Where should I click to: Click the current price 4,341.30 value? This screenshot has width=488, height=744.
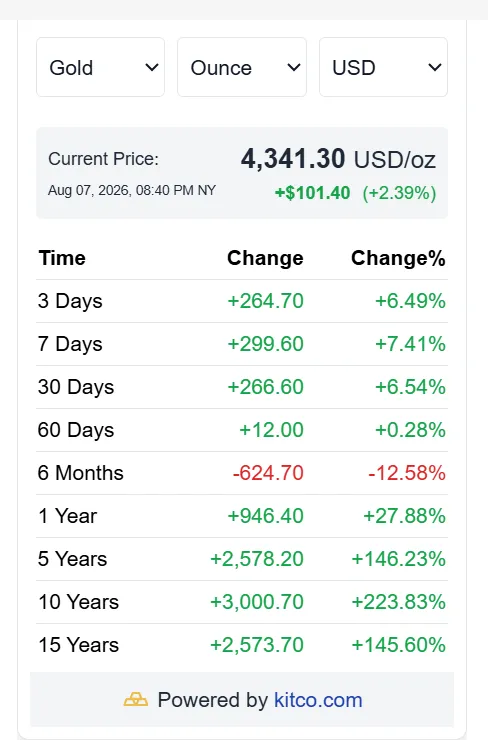(x=293, y=158)
